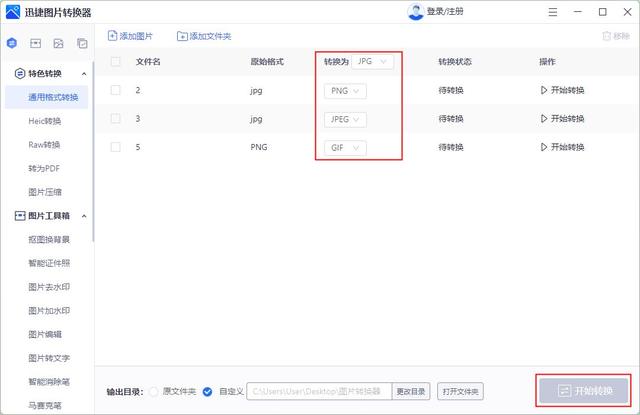Click 登录/注册 to sign in
Screen dimensions: 640x415
pyautogui.click(x=445, y=11)
